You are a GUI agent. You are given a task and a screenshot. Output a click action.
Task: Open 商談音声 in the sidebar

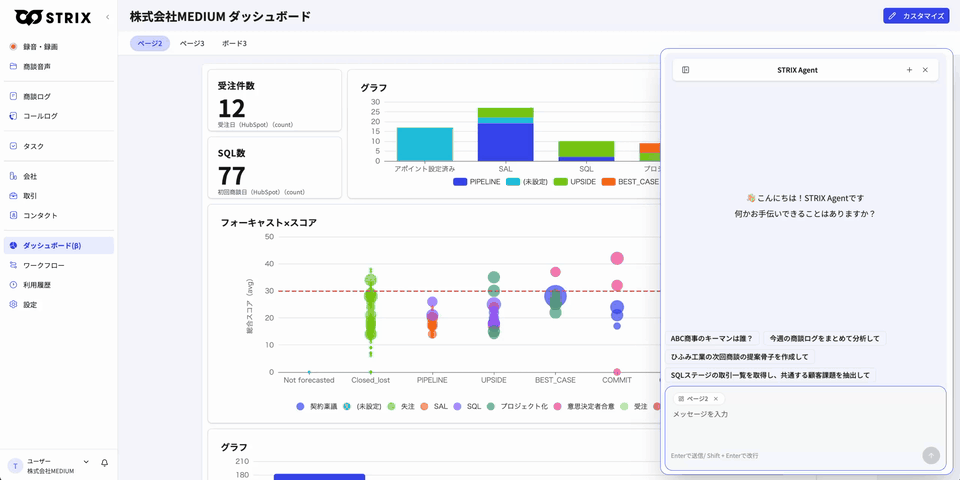(x=59, y=66)
